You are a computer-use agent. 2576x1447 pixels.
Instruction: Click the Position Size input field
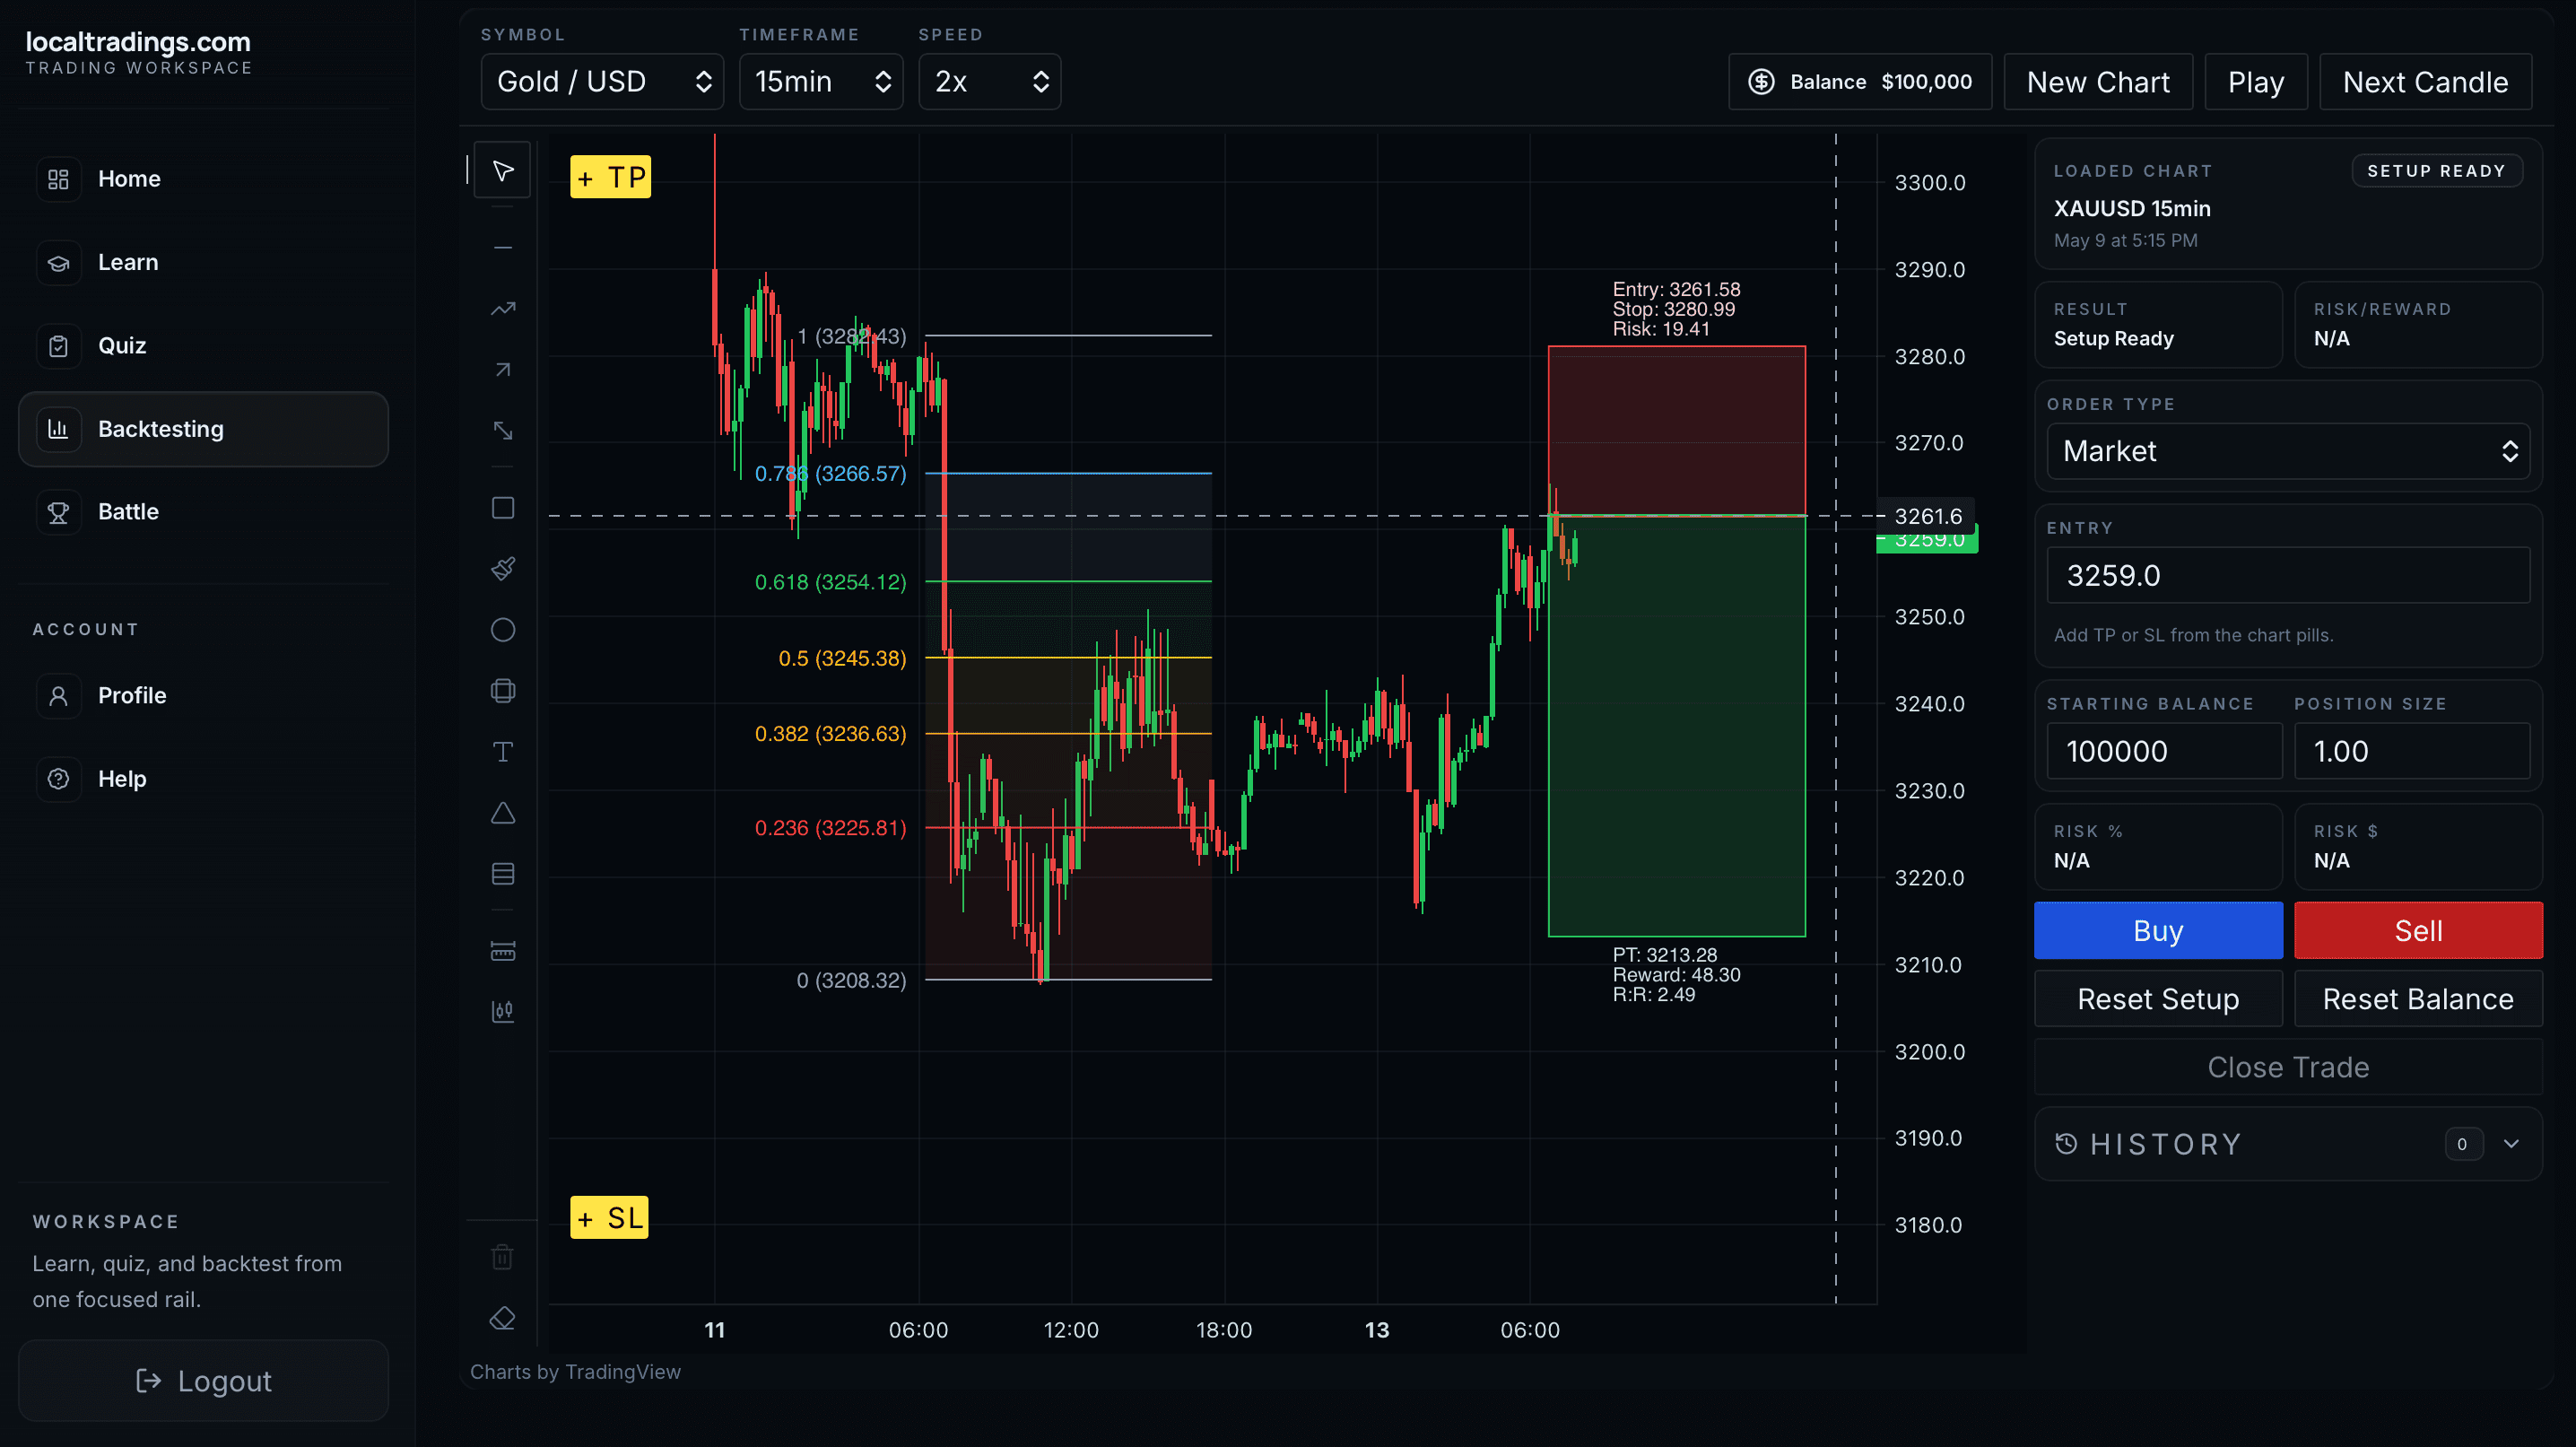coord(2411,751)
